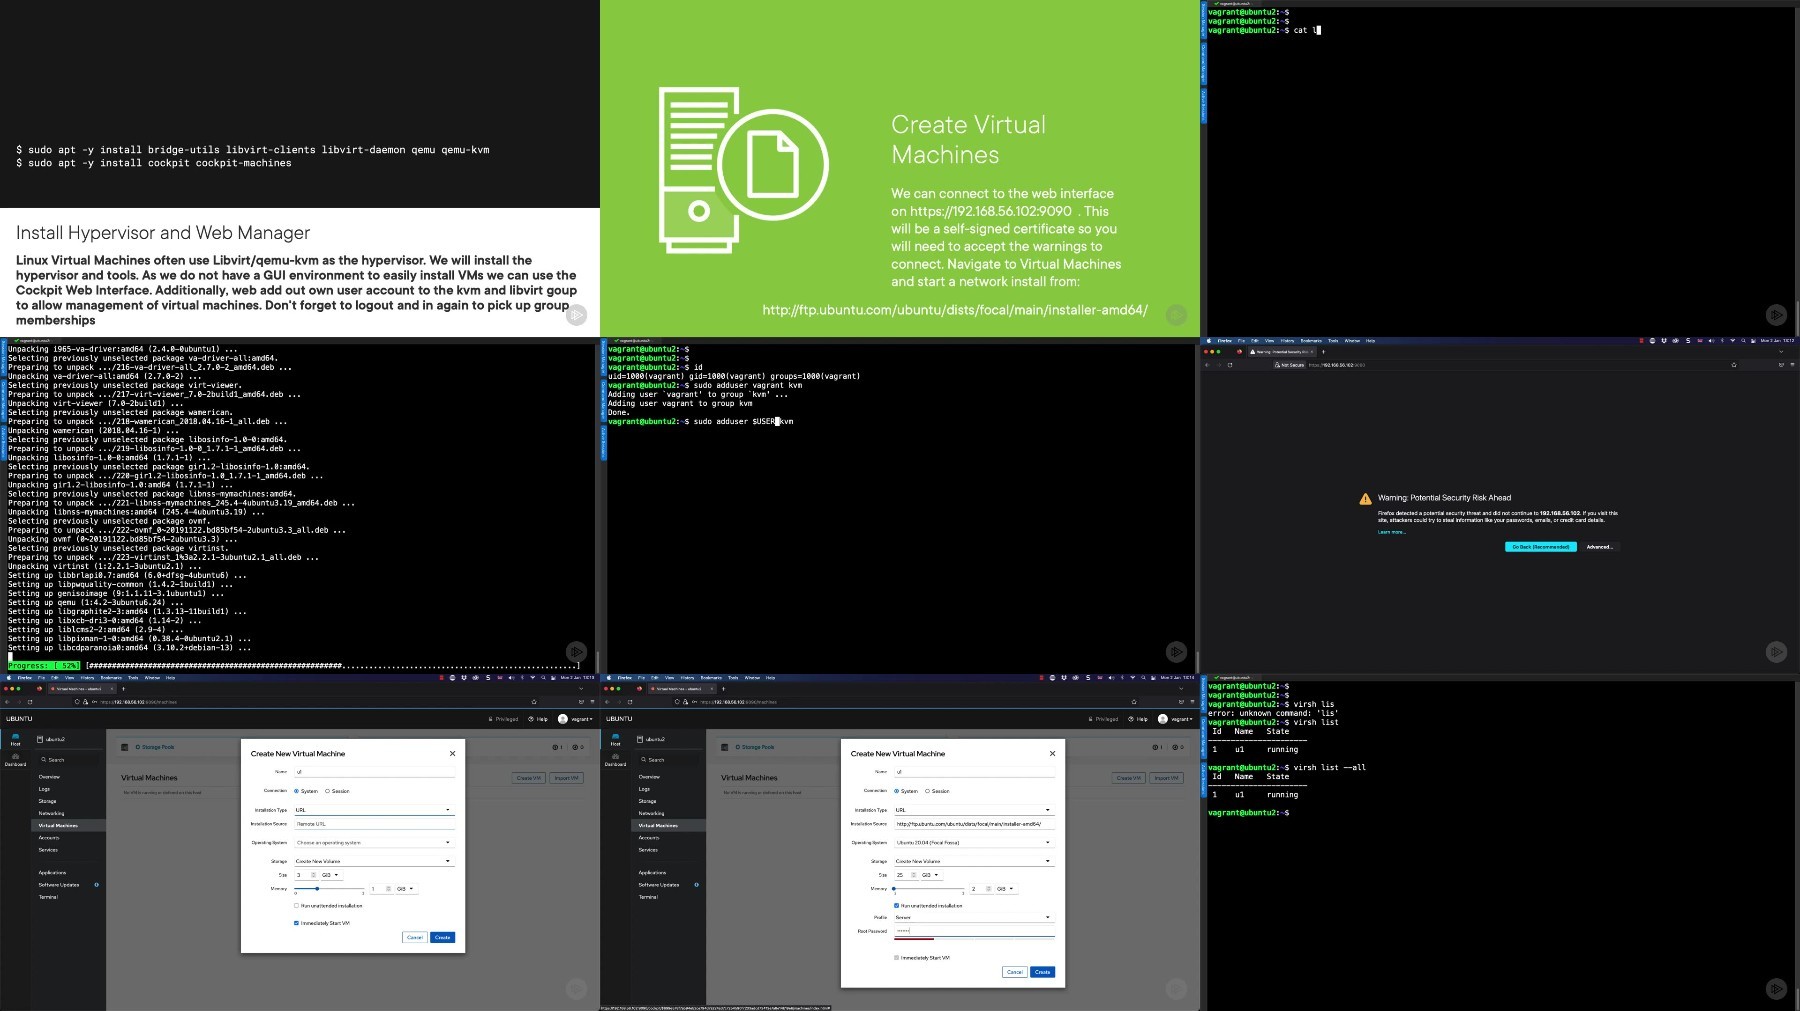Open Create New Volume dropdown above Size 3

[x=374, y=861]
